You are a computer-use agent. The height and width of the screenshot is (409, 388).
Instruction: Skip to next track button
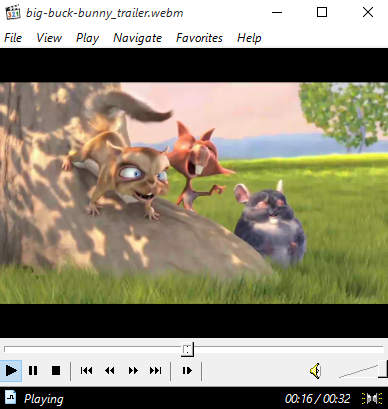pos(156,371)
